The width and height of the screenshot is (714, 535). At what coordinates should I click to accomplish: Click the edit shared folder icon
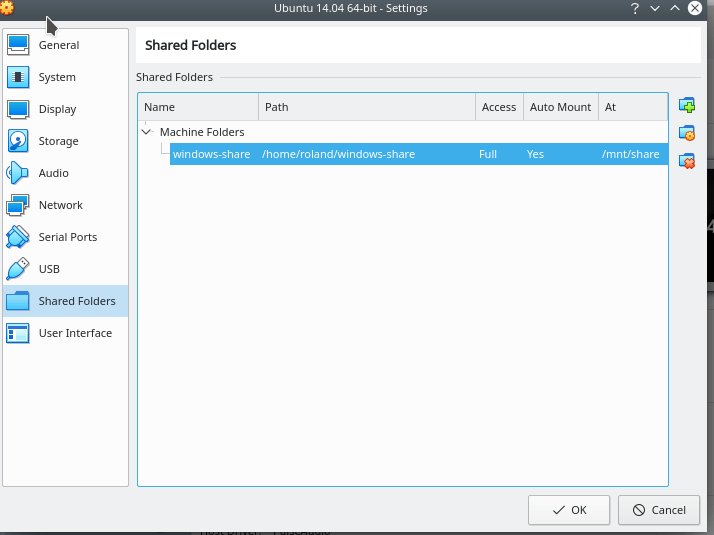pyautogui.click(x=686, y=133)
